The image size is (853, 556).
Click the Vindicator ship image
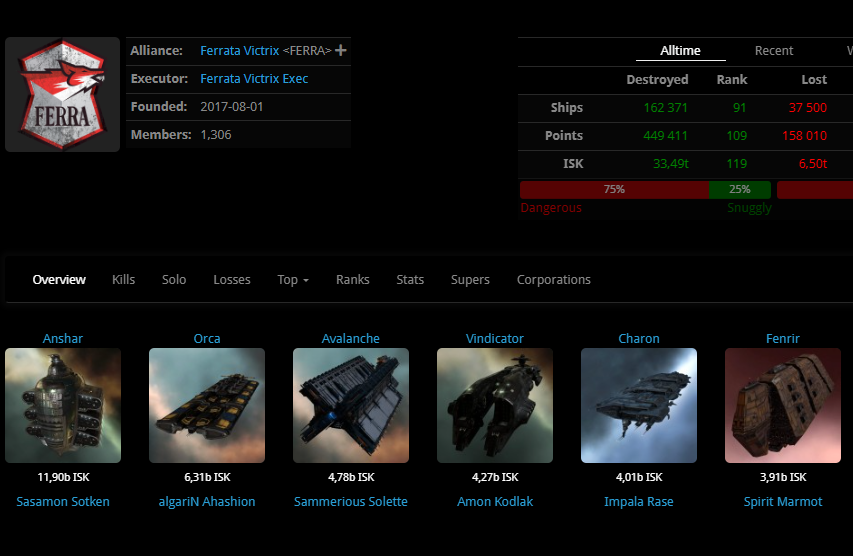click(495, 405)
